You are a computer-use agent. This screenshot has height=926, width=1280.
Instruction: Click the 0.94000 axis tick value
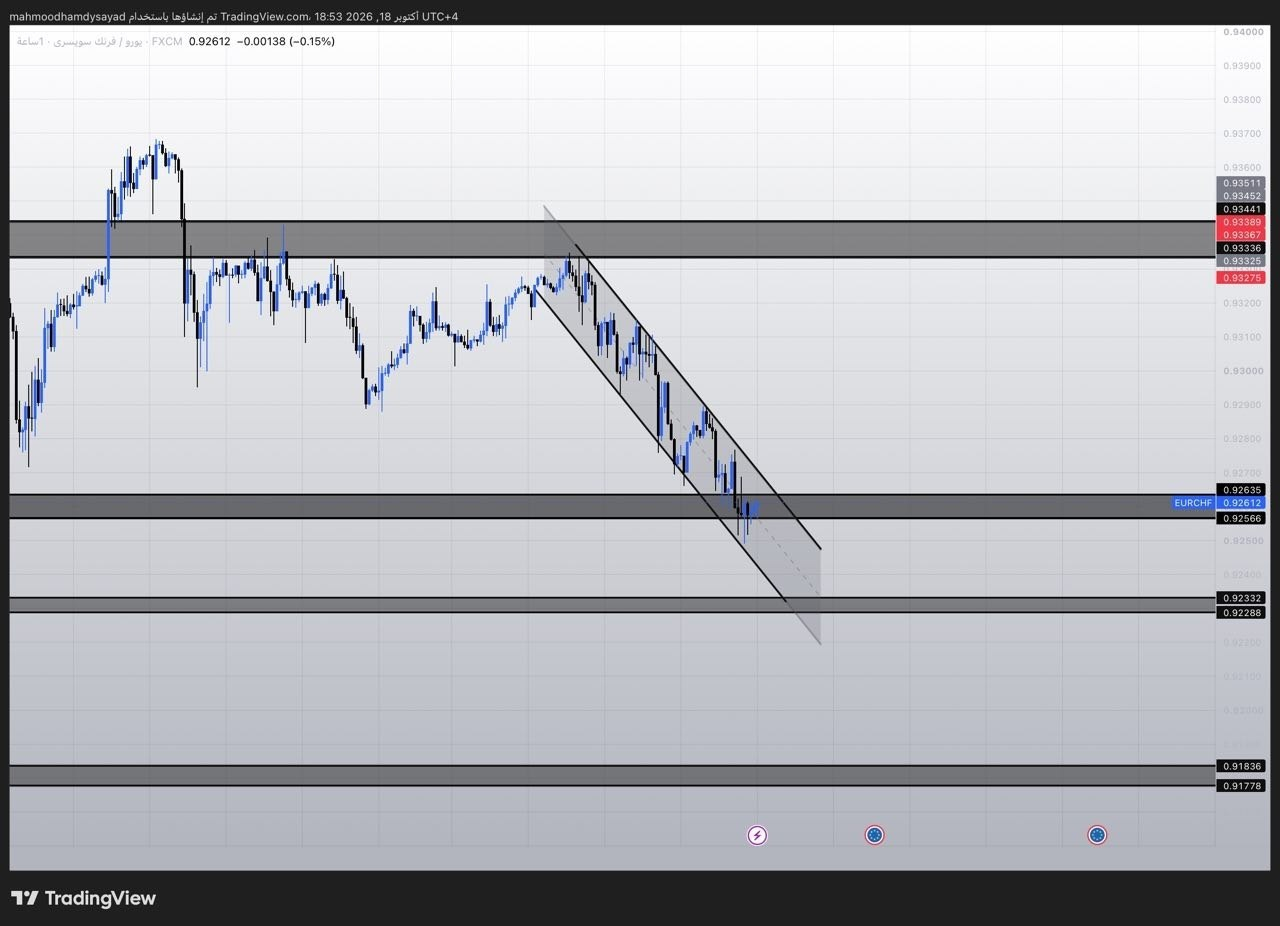[1241, 32]
